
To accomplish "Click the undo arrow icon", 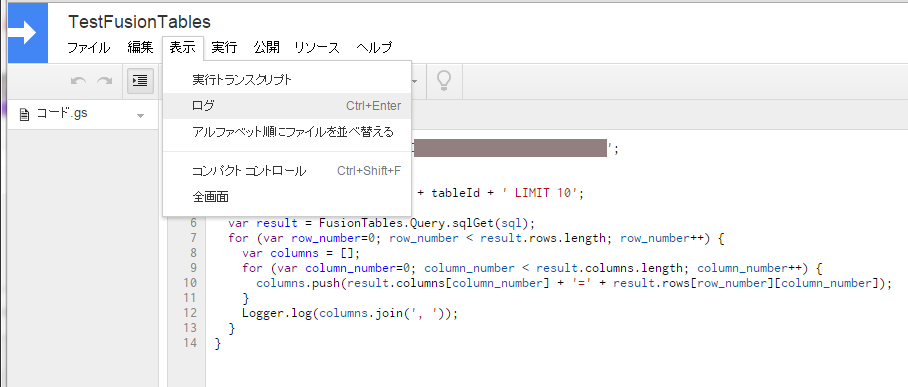I will [78, 81].
